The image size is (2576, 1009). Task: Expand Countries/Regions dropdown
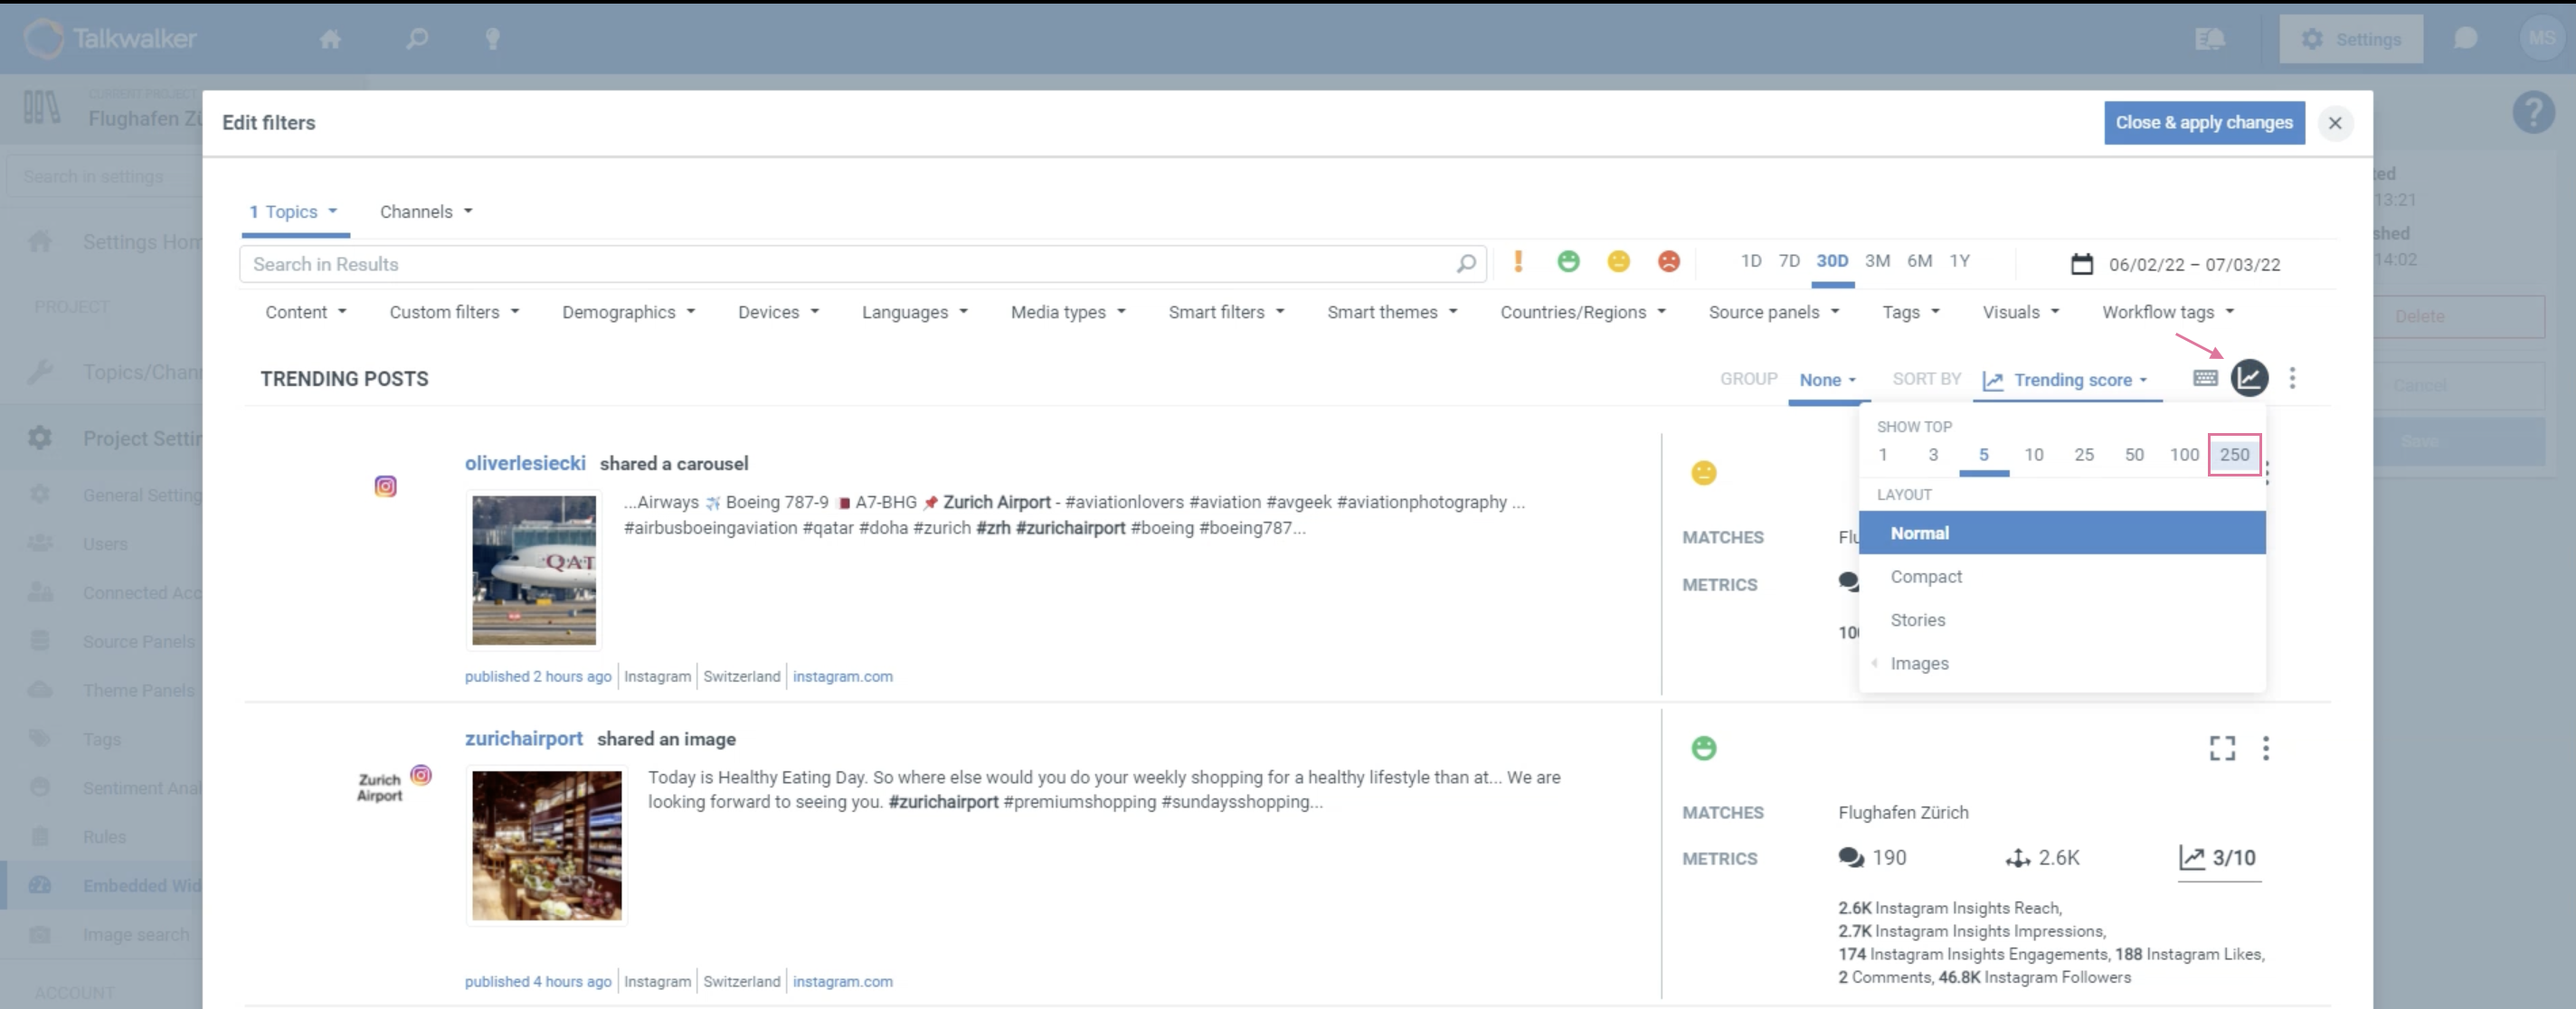1582,312
